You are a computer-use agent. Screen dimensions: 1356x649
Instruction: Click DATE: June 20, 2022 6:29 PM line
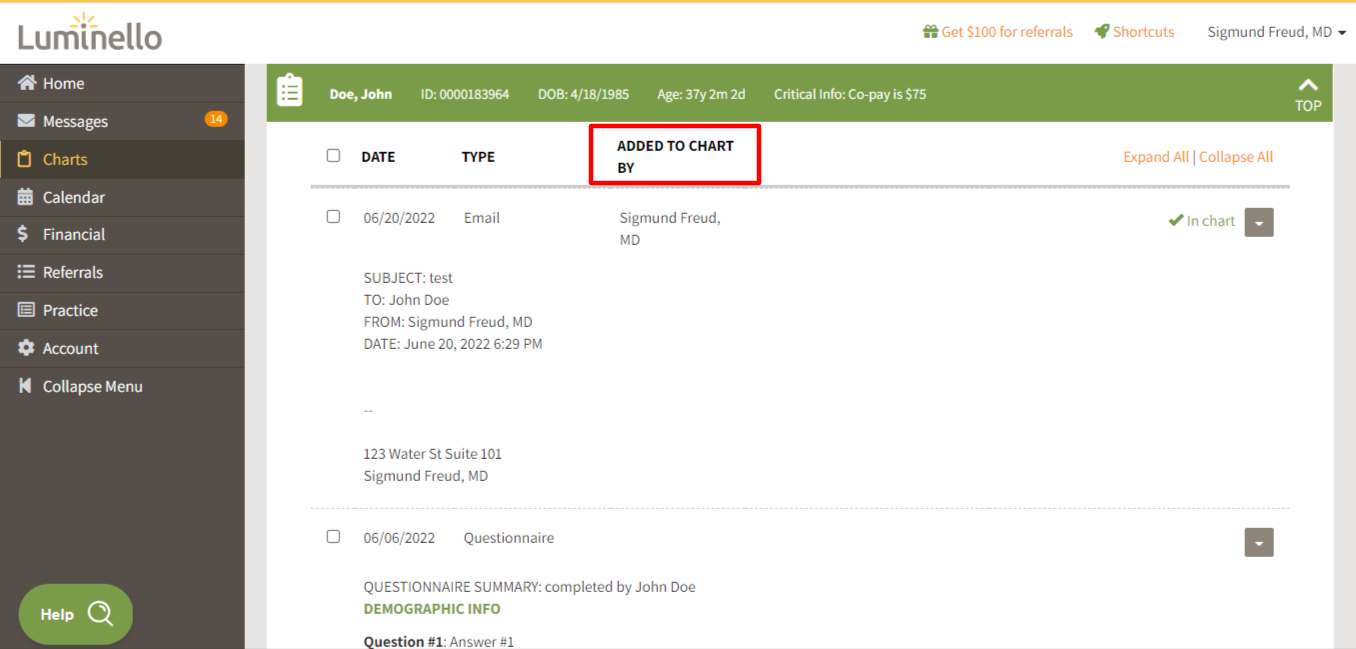coord(453,344)
